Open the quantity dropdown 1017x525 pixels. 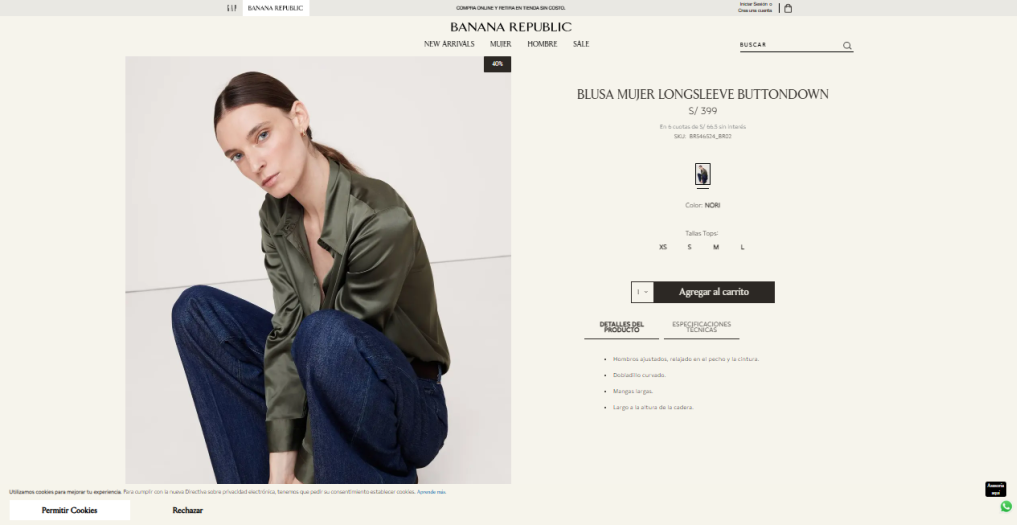coord(642,292)
